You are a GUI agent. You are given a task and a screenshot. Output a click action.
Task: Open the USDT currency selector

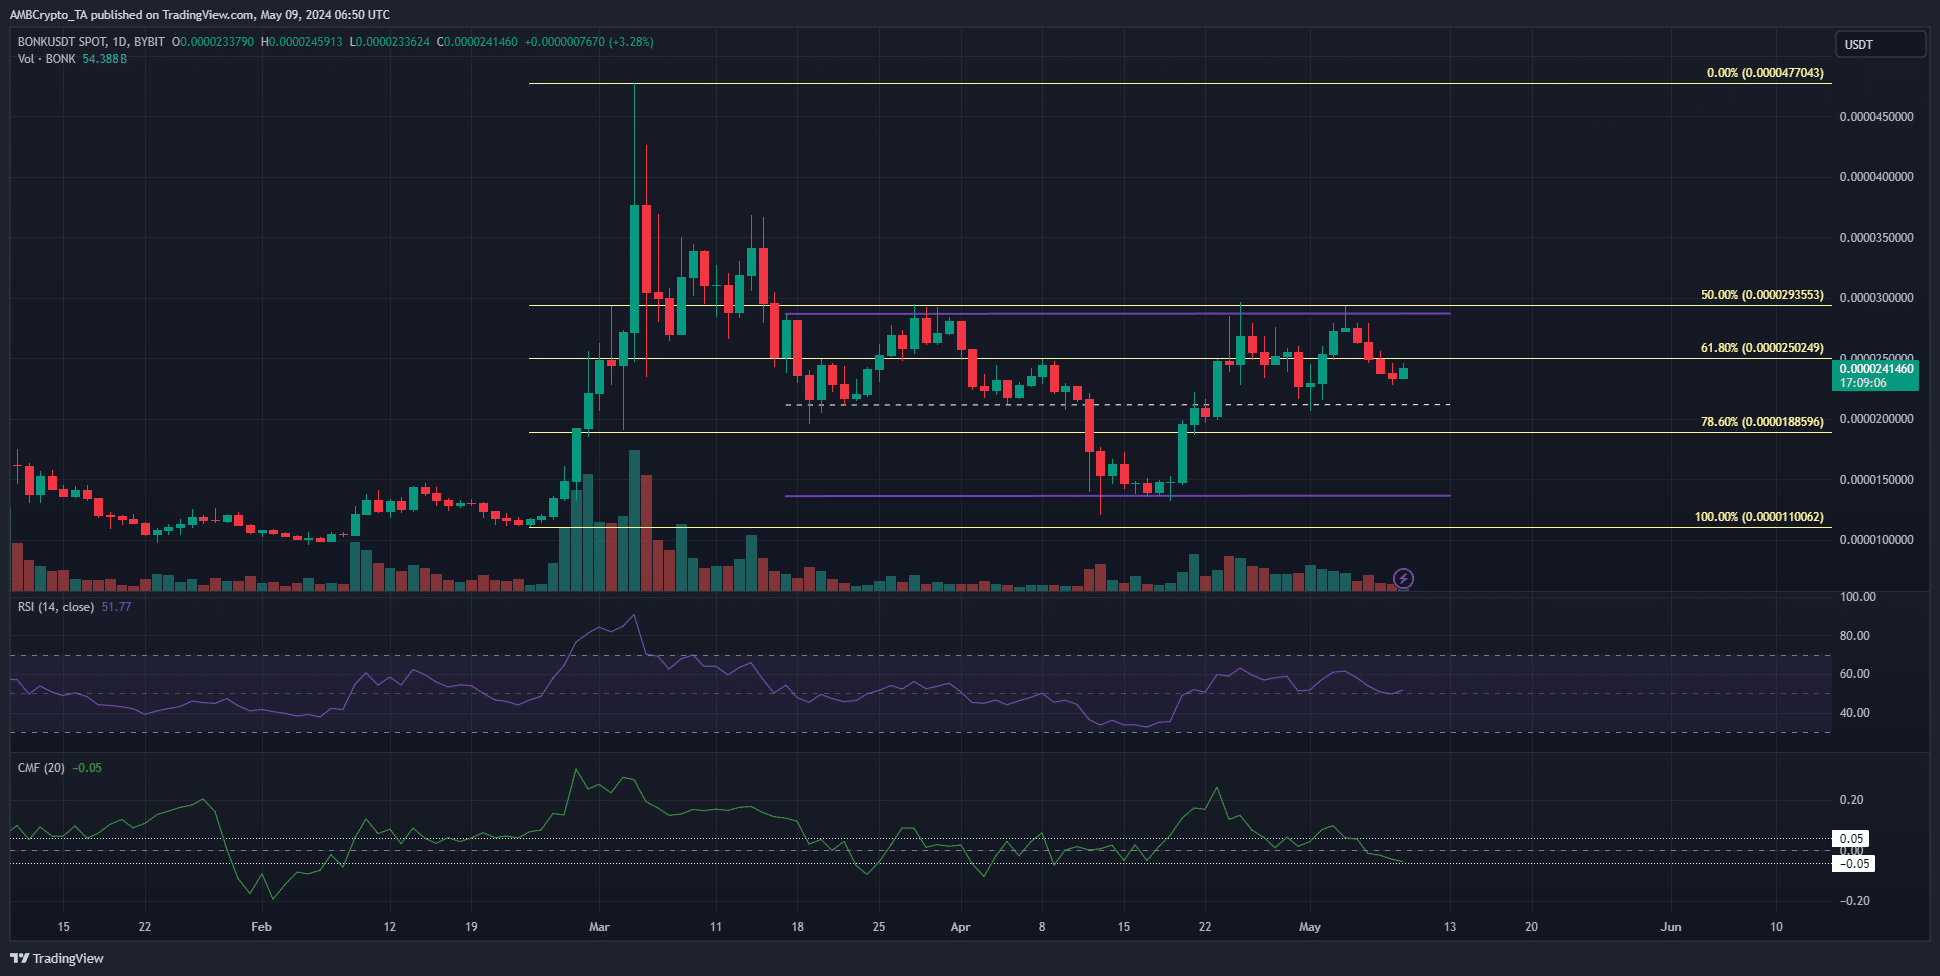click(x=1880, y=44)
